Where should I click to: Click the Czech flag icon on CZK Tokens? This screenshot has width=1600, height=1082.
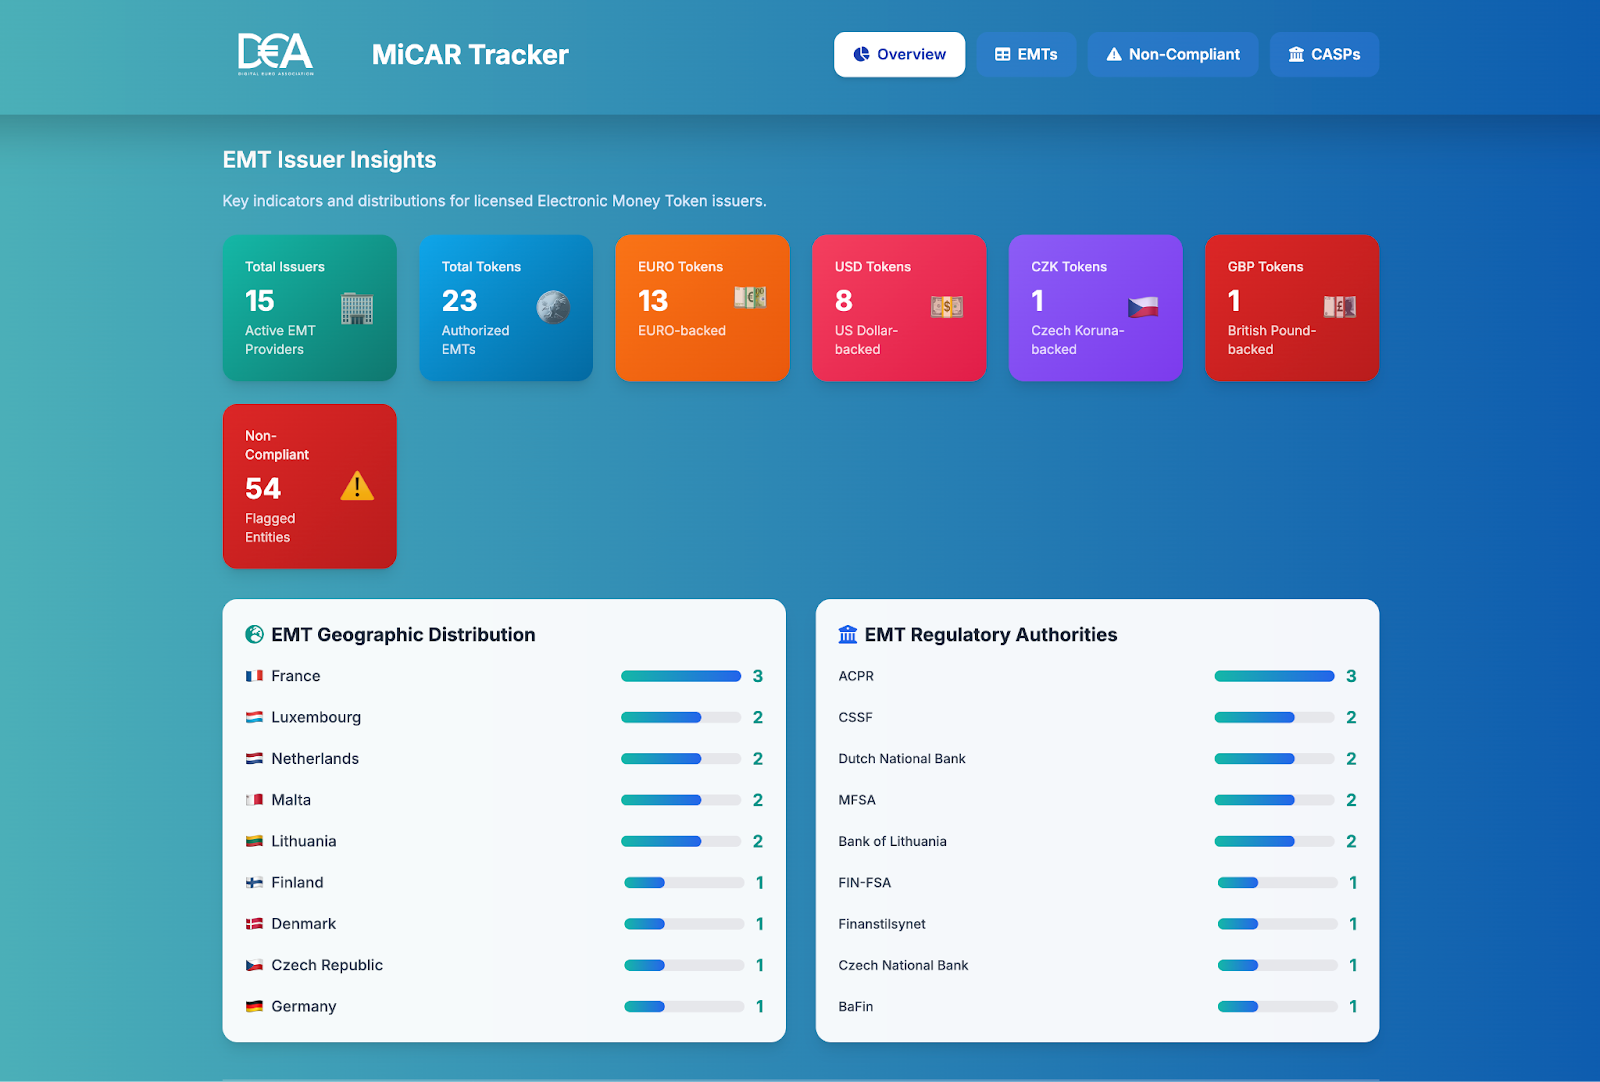[1143, 307]
